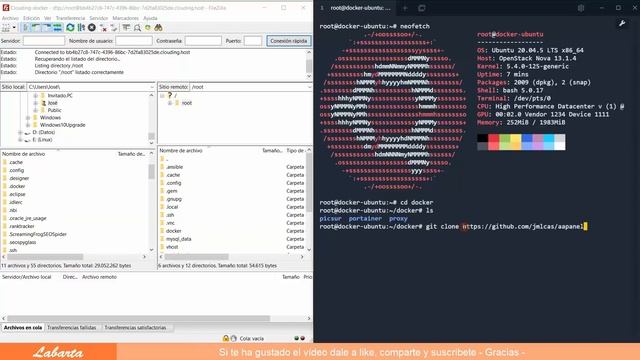The width and height of the screenshot is (640, 360).
Task: Expand the E: (Linux) drive node
Action: (x=20, y=140)
